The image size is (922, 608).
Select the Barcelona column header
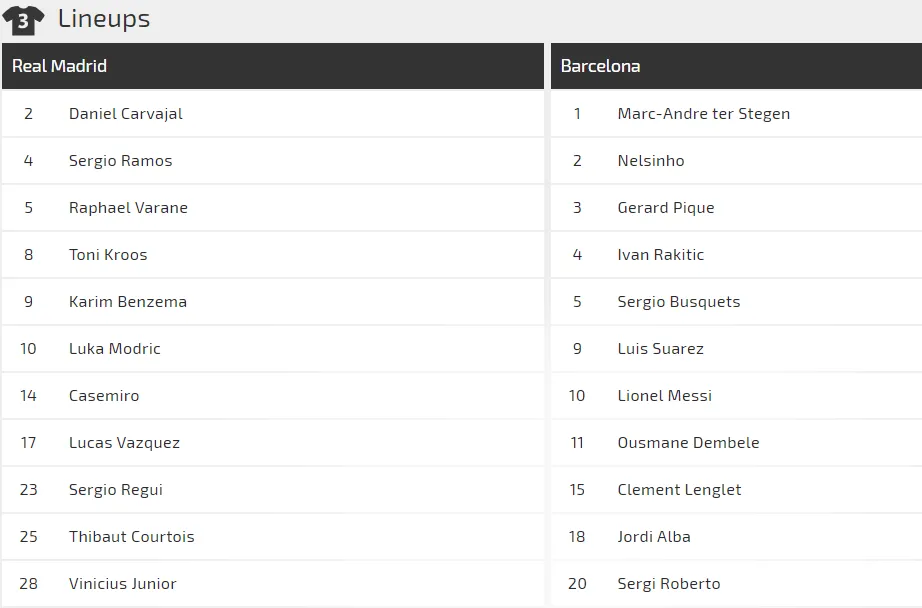[x=600, y=66]
